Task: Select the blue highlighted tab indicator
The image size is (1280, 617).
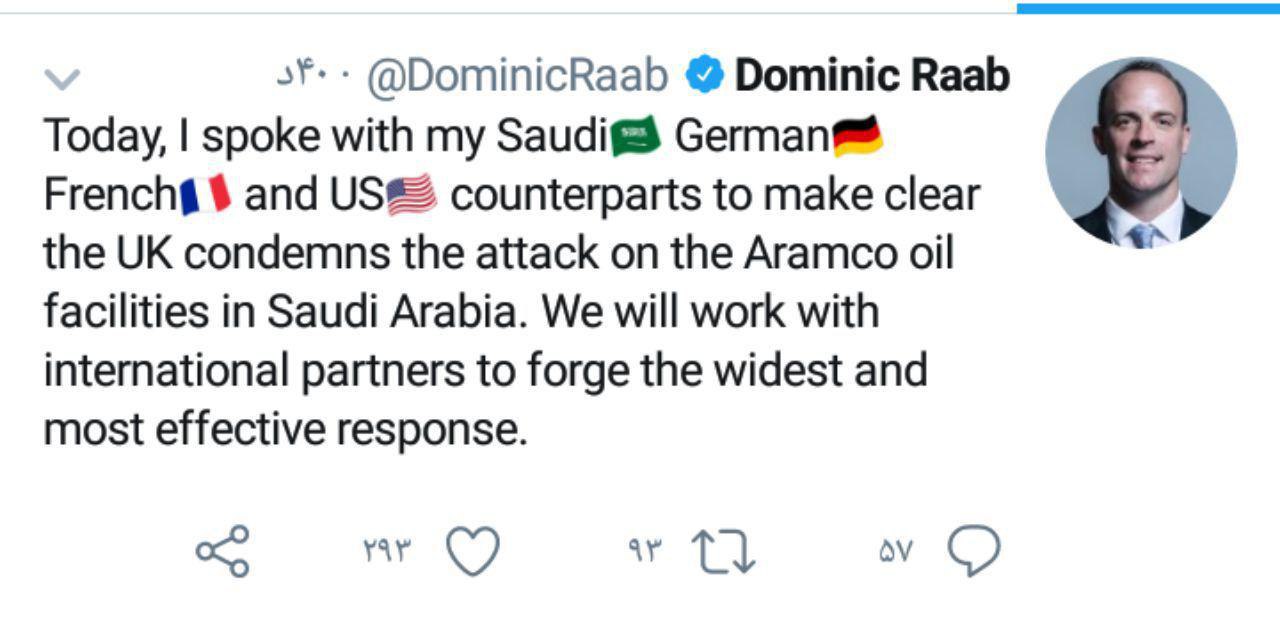Action: (1148, 8)
